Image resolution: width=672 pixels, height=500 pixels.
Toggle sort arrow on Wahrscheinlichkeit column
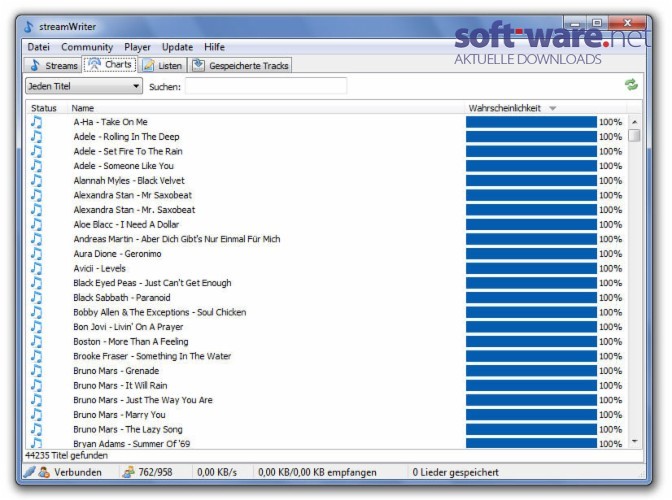(x=553, y=108)
